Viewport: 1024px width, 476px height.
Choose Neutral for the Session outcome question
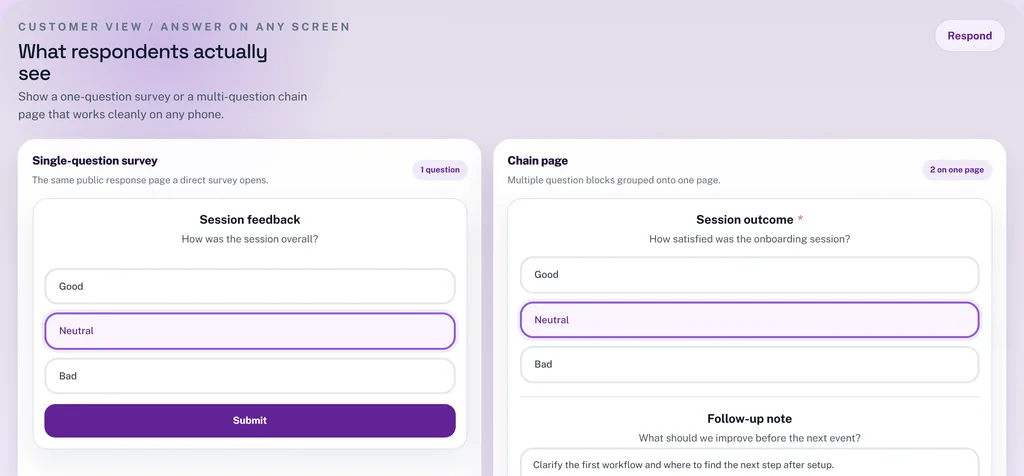coord(749,320)
